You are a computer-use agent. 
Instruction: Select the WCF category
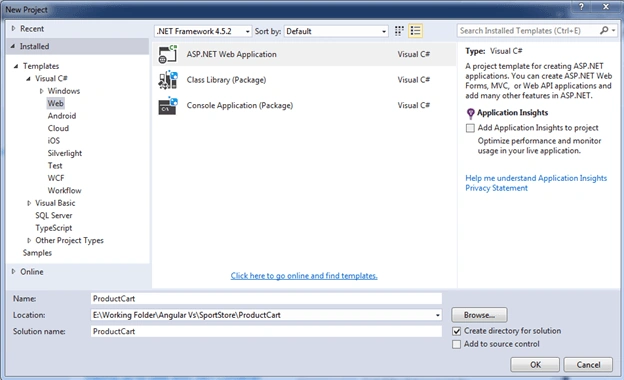coord(56,178)
